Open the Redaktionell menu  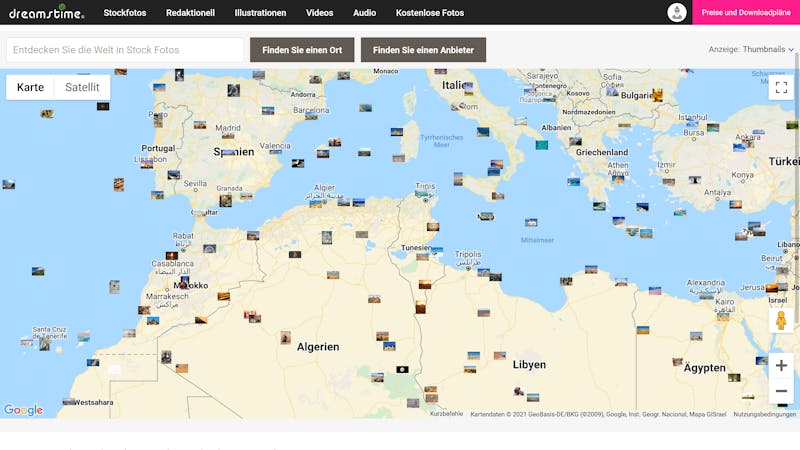tap(190, 13)
